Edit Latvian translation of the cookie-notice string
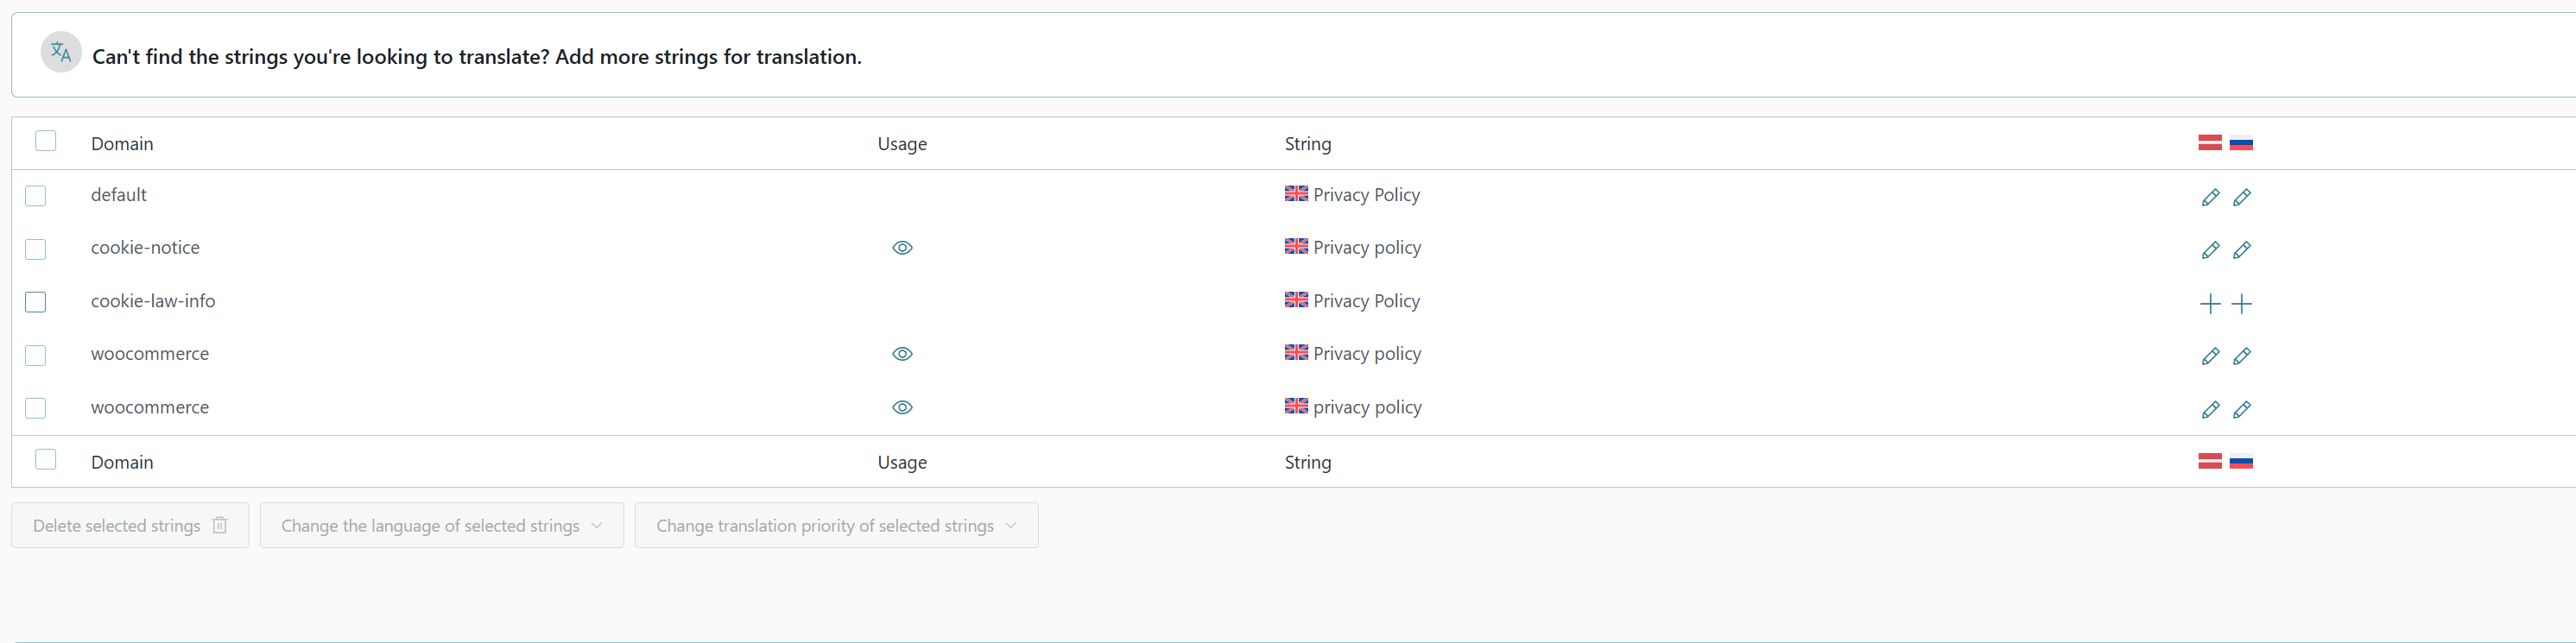Viewport: 2576px width, 643px height. pyautogui.click(x=2210, y=250)
